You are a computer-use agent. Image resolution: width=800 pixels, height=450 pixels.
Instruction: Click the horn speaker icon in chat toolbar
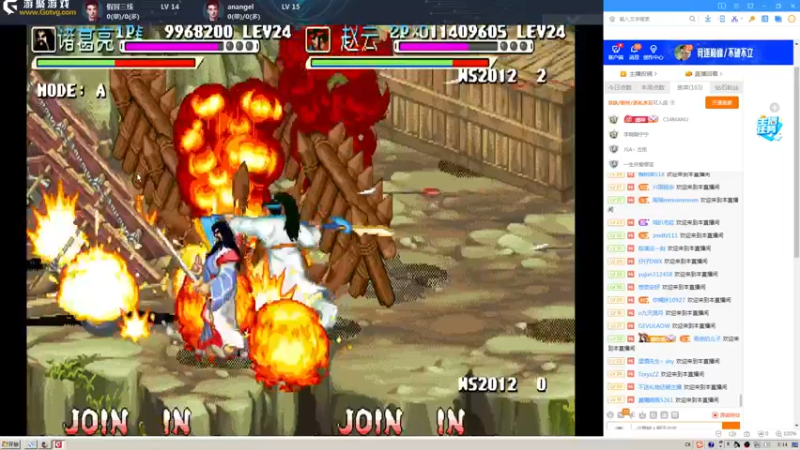tap(633, 415)
